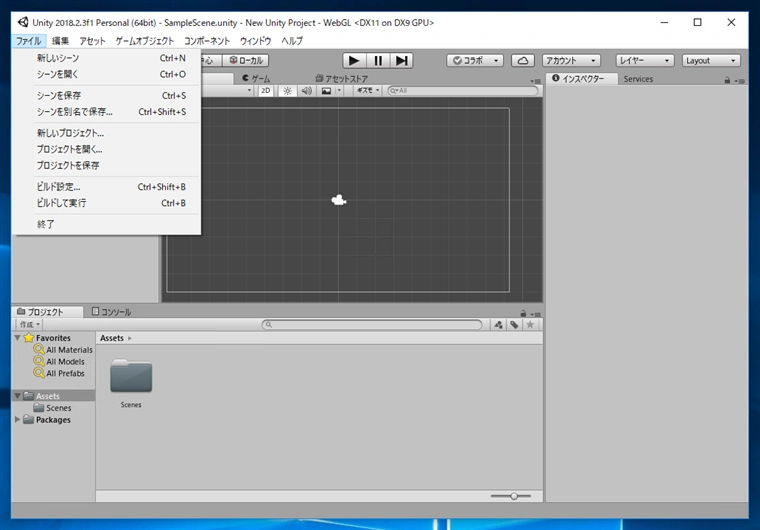This screenshot has height=530, width=760.
Task: Open the Help (ヘルプ) menu
Action: (292, 41)
